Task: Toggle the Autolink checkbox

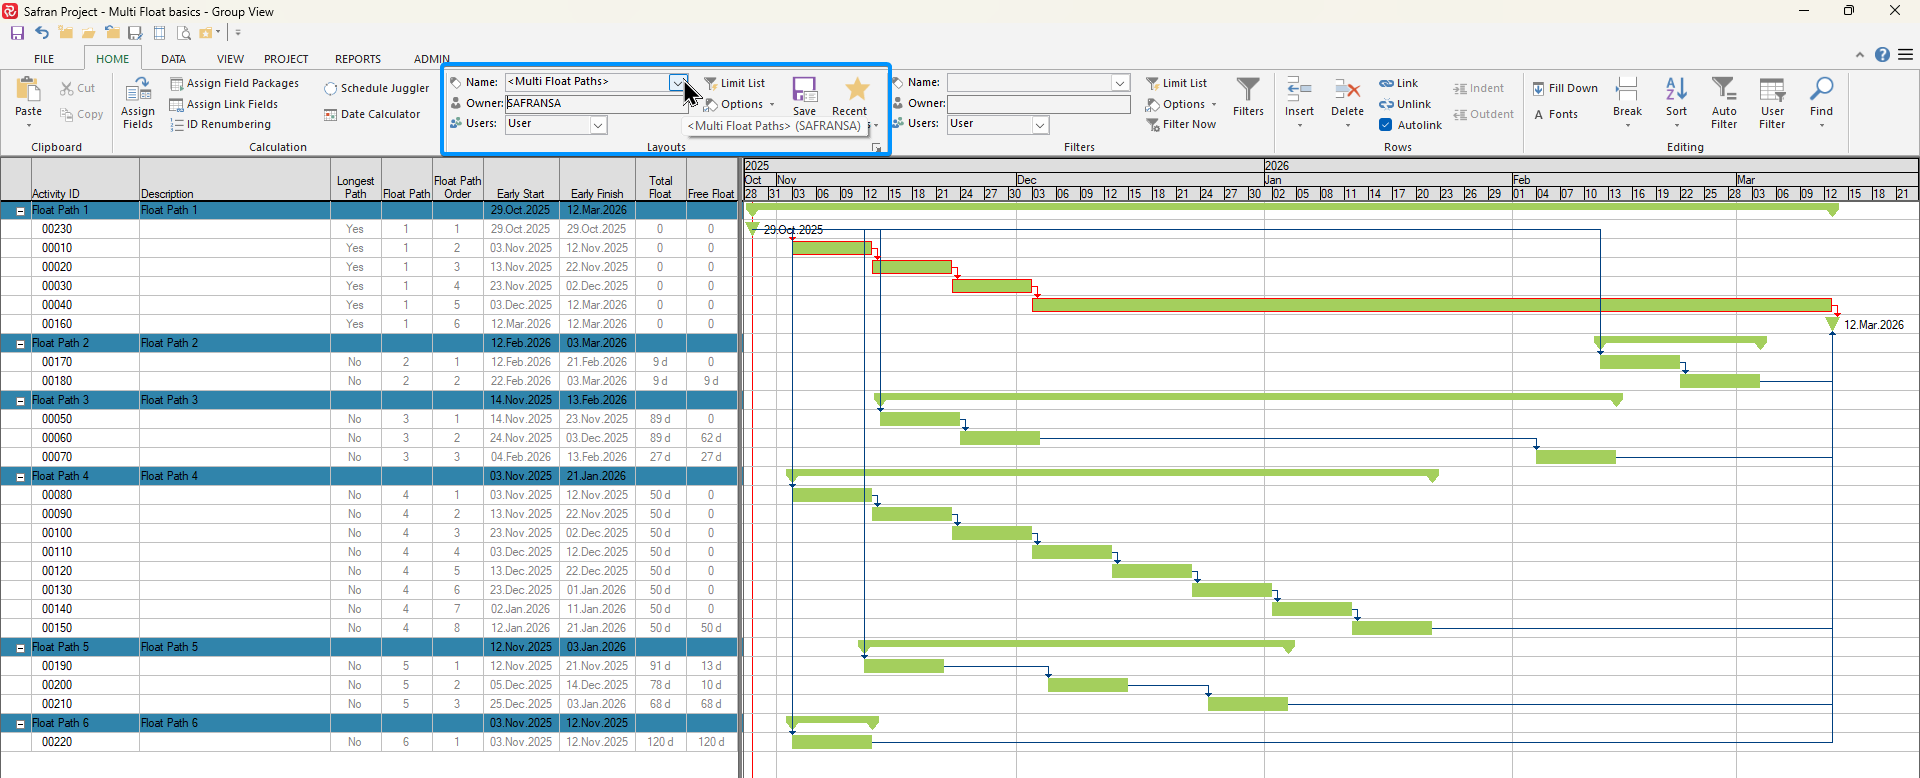Action: [1385, 125]
